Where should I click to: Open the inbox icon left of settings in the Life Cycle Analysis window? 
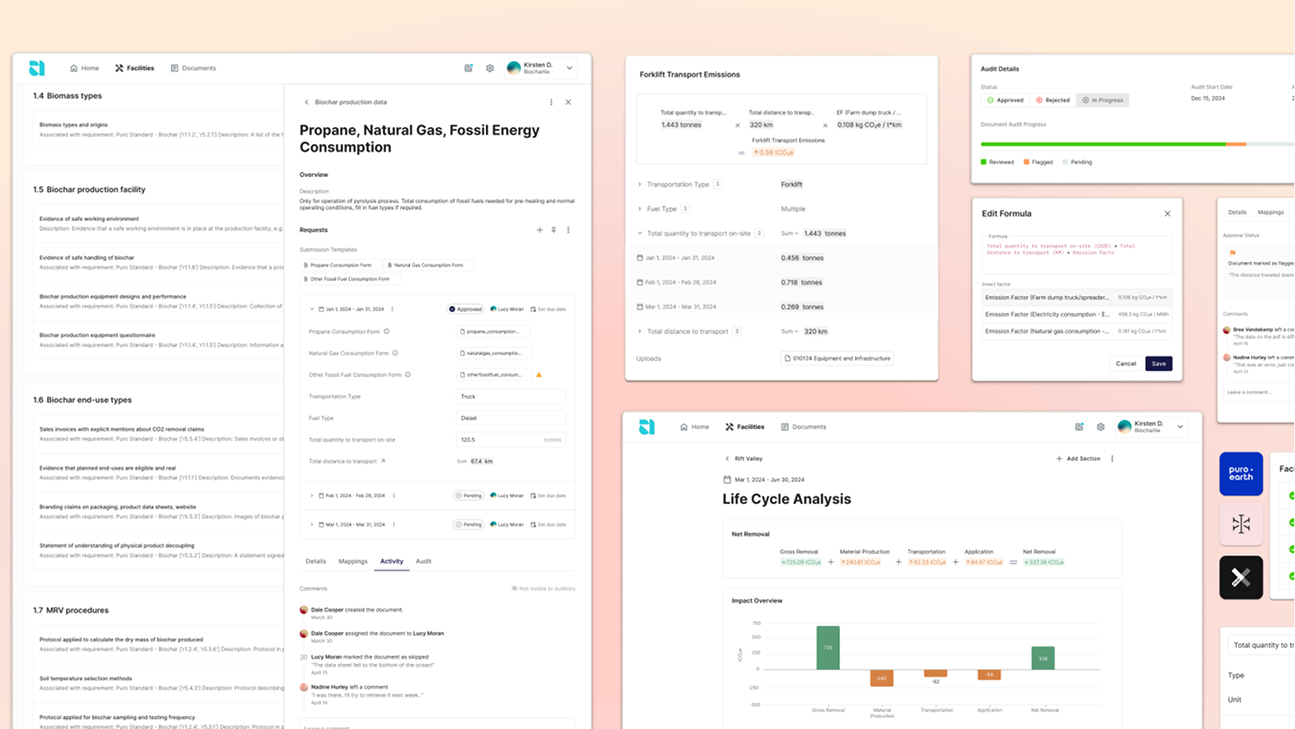[1079, 427]
